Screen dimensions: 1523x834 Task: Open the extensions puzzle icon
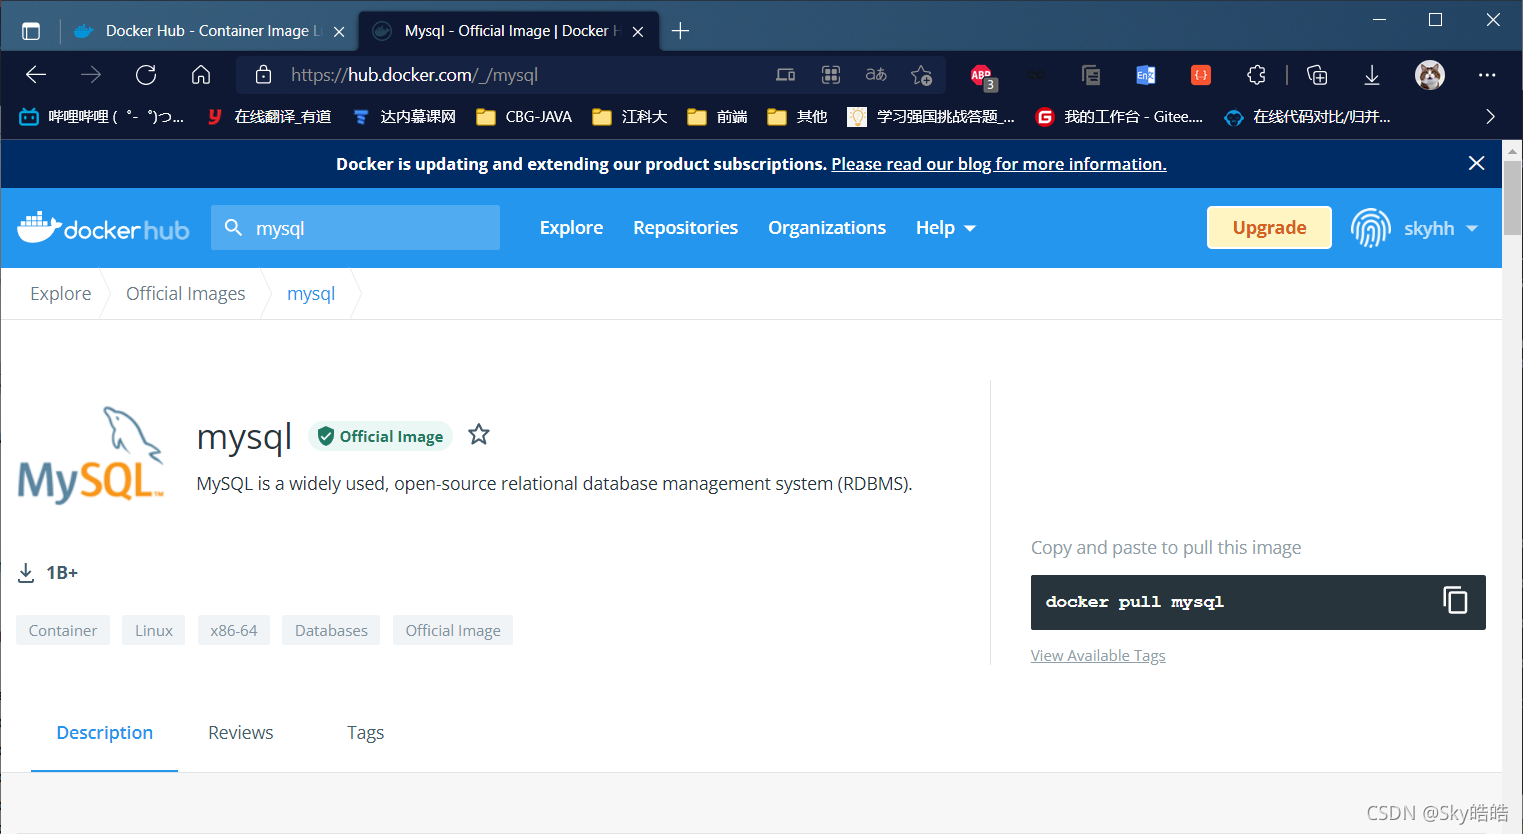coord(1256,75)
